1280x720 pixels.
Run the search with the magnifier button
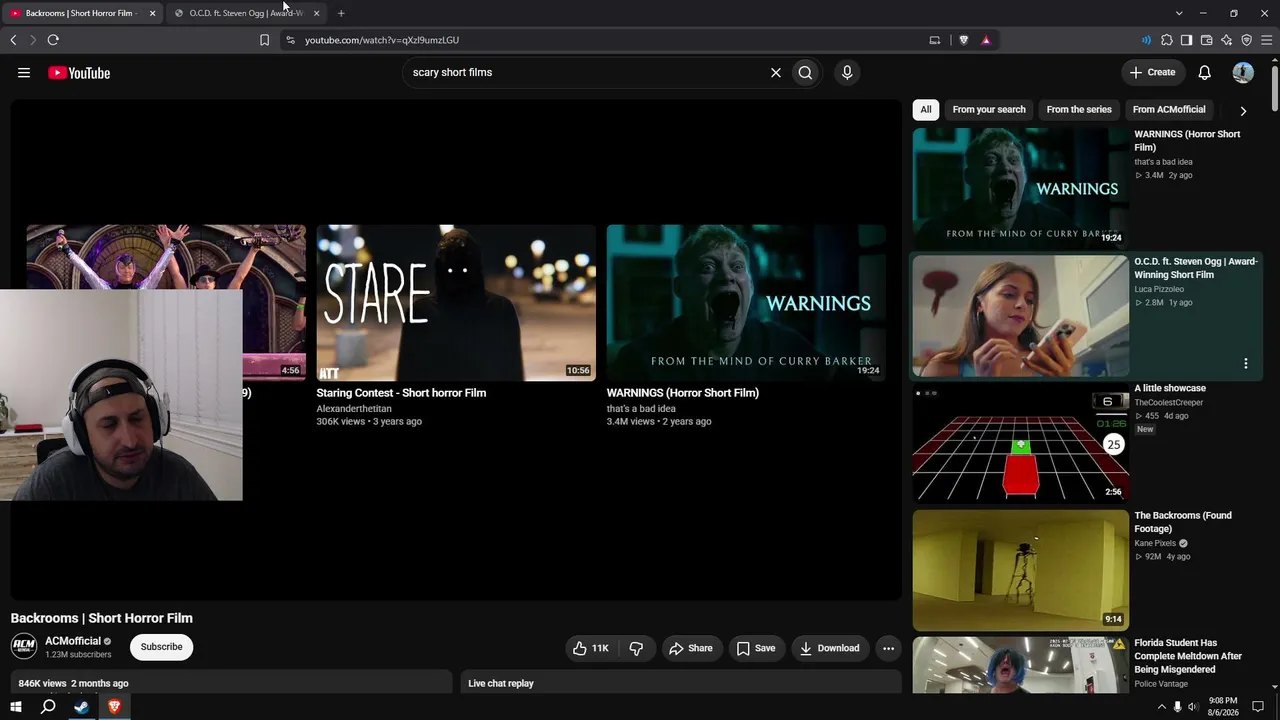click(805, 73)
